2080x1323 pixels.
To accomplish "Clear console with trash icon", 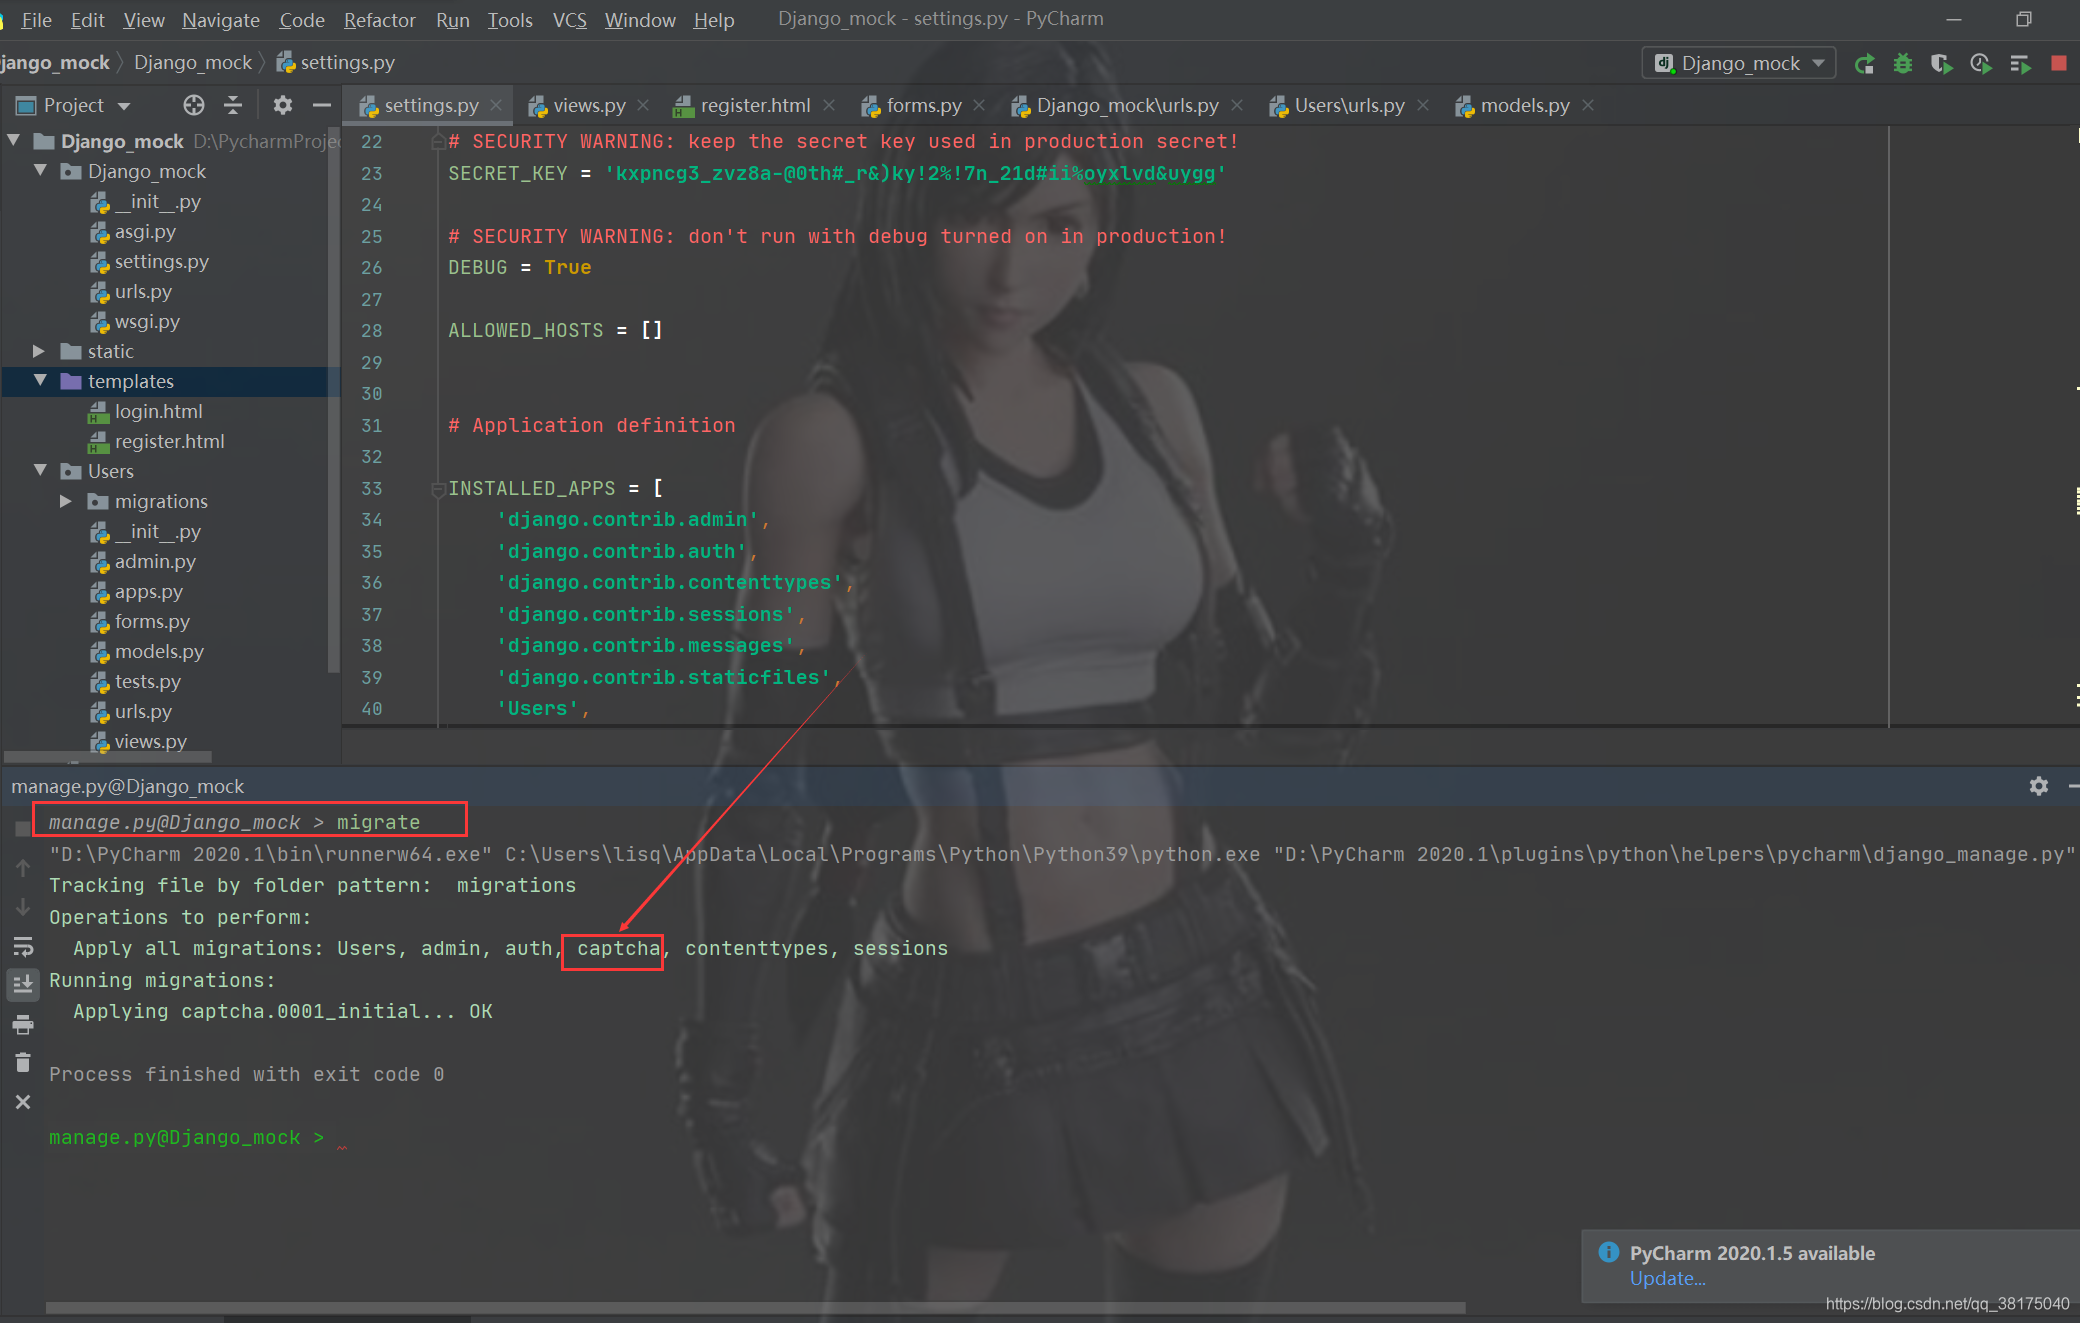I will 23,1062.
